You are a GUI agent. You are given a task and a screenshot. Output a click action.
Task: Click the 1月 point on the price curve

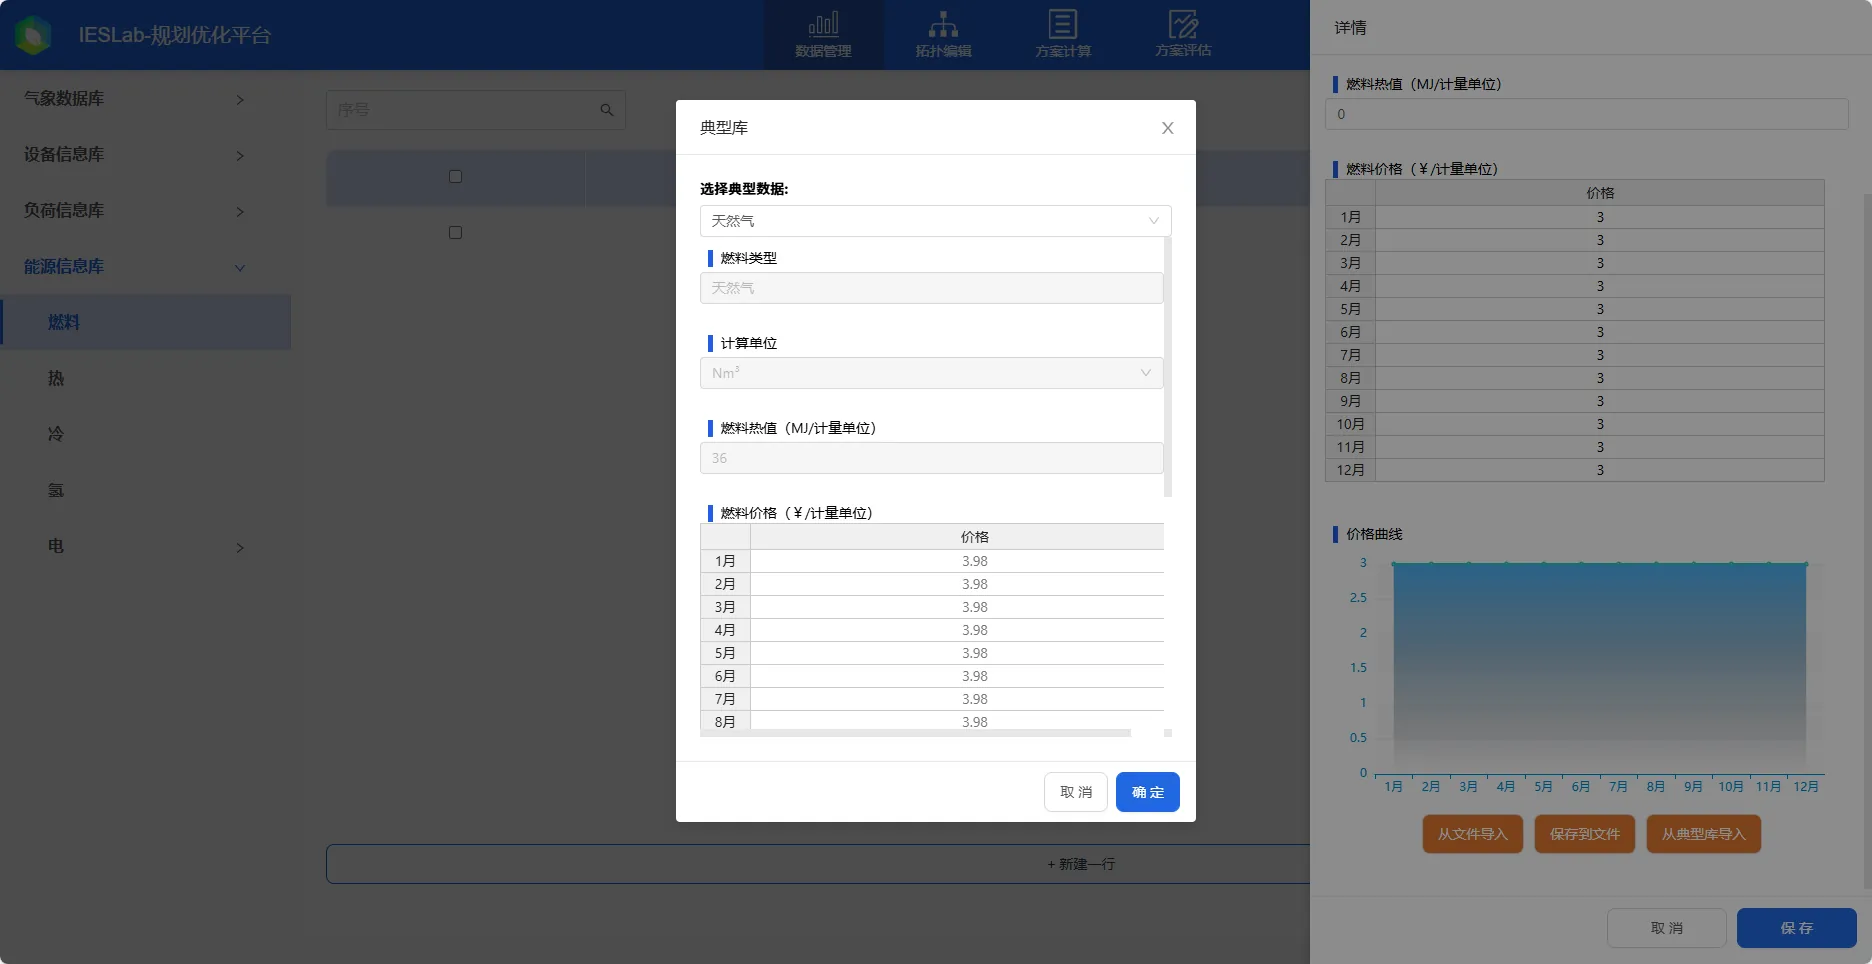click(x=1393, y=564)
